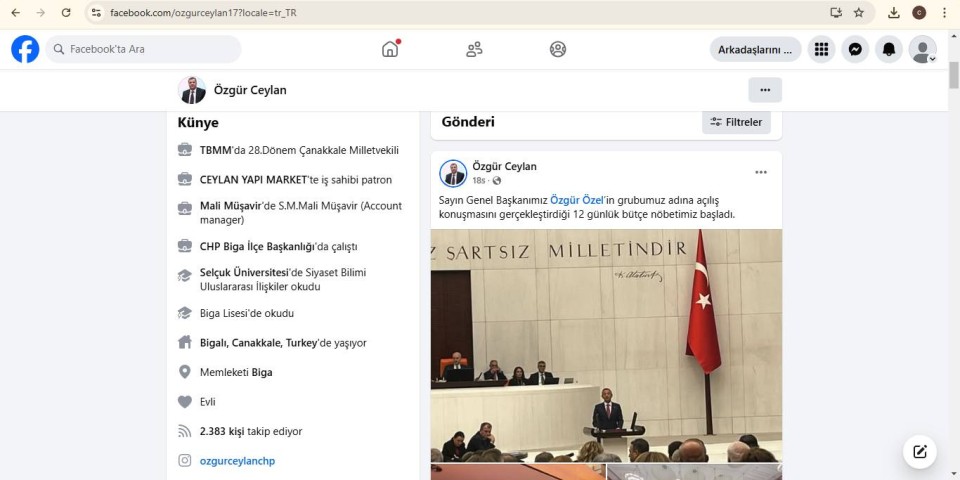
Task: Open Bigalı, Canakkale, Turkey location link
Action: click(258, 343)
